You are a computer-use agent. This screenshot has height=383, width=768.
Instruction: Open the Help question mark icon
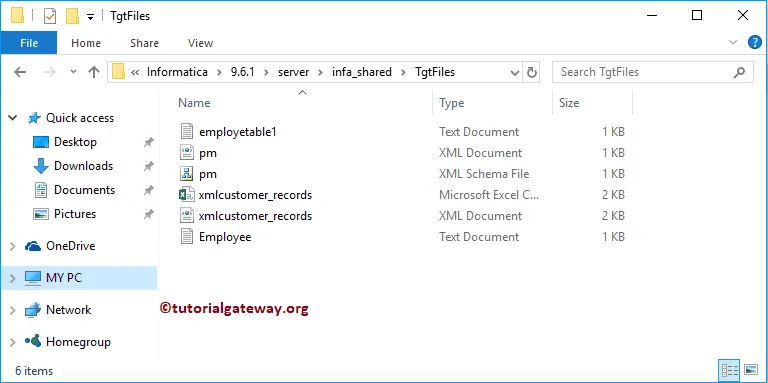(754, 43)
